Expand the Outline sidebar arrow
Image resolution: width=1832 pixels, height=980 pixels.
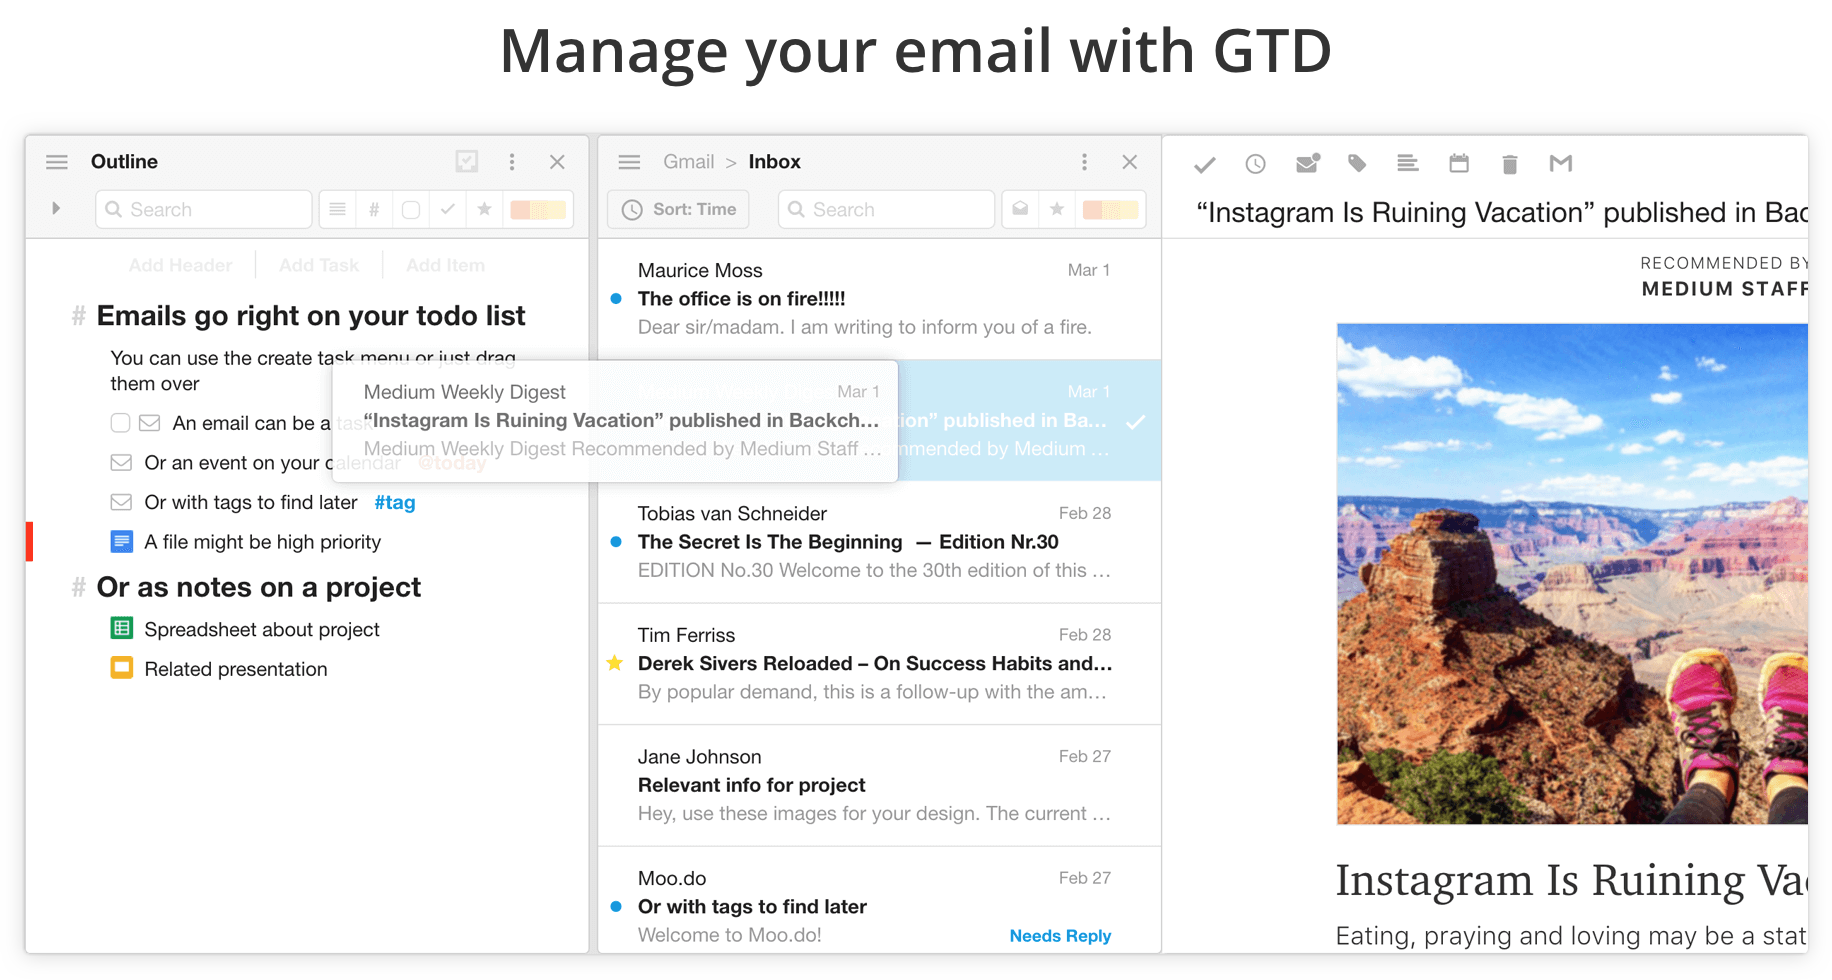pos(56,209)
